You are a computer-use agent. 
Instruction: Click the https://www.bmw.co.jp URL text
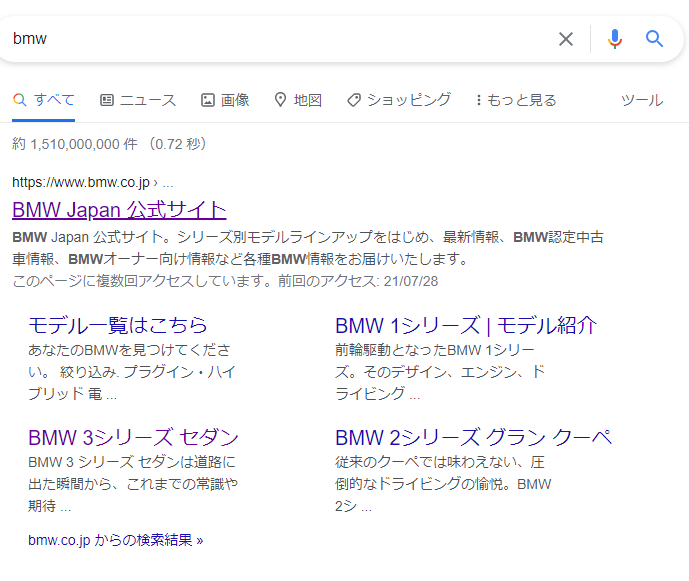click(81, 182)
